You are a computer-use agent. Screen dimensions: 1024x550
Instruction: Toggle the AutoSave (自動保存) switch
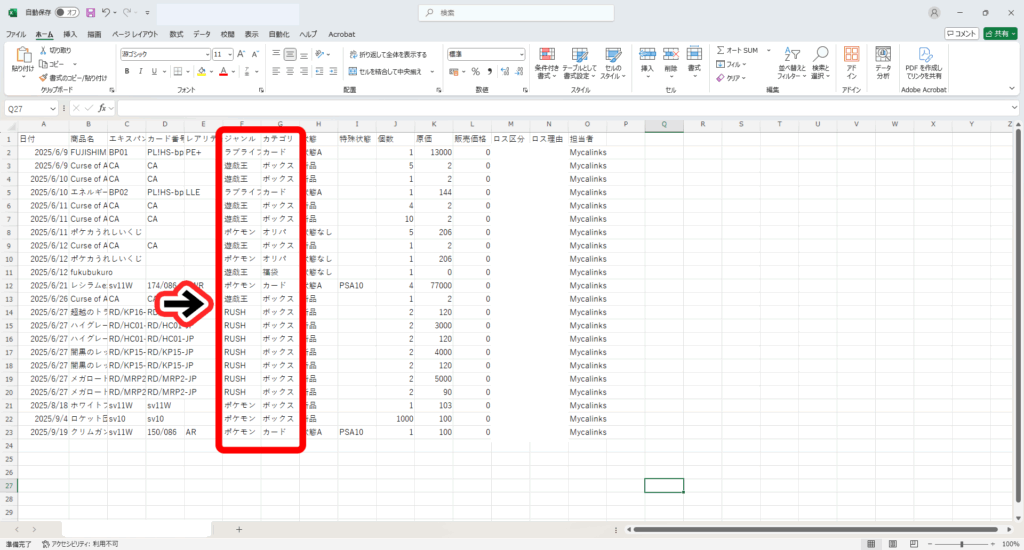68,13
